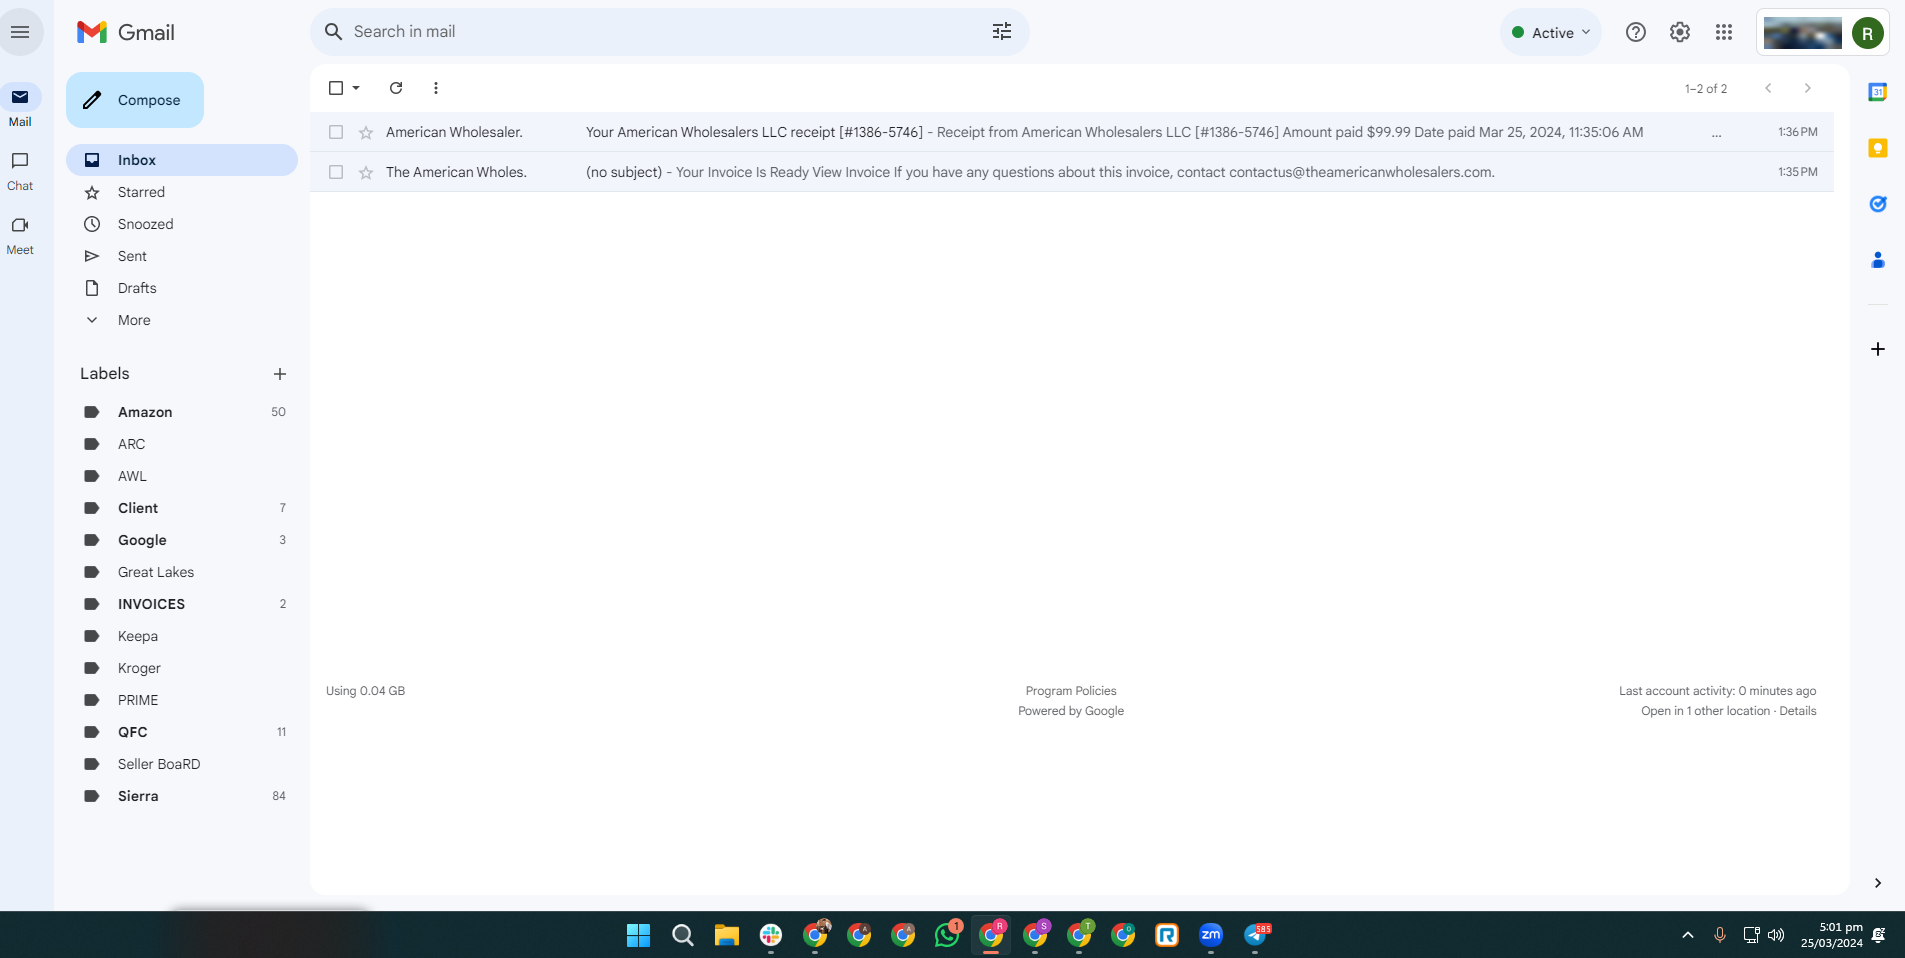
Task: Open Contacts side panel icon
Action: coord(1878,260)
